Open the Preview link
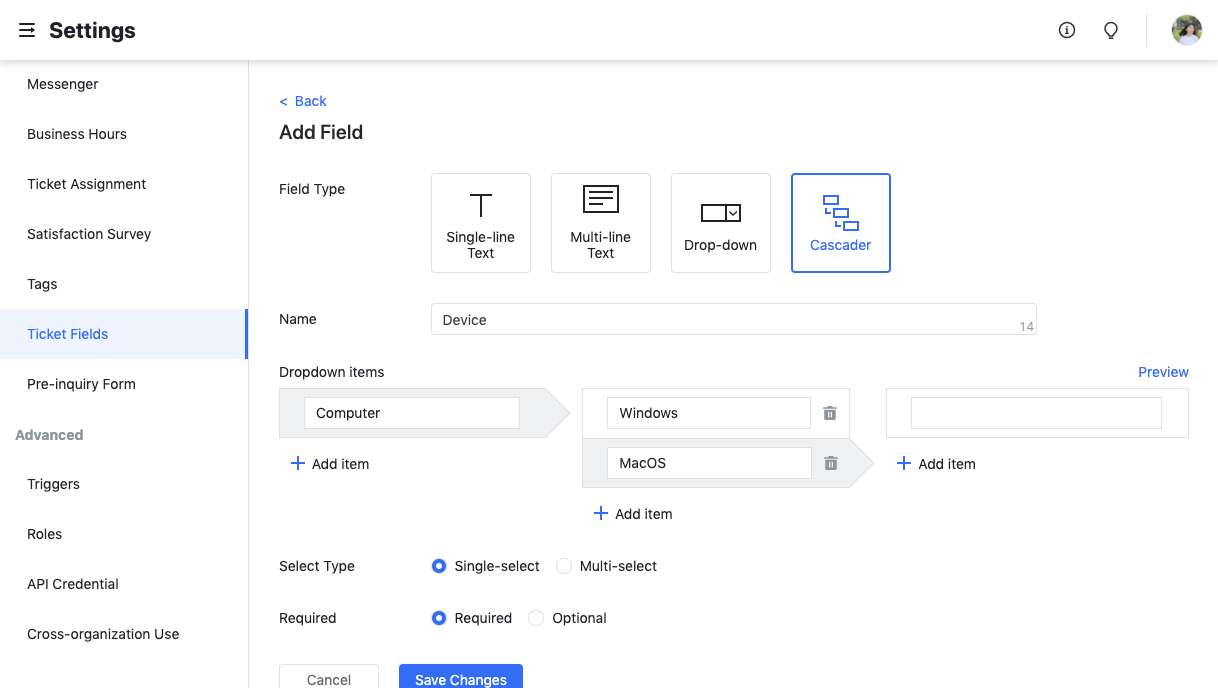 [1163, 372]
